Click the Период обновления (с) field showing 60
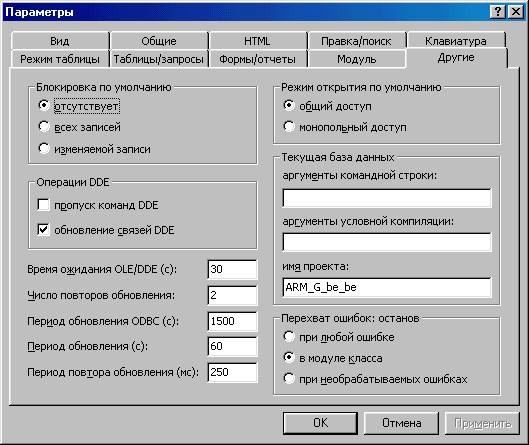529x445 pixels. 232,346
